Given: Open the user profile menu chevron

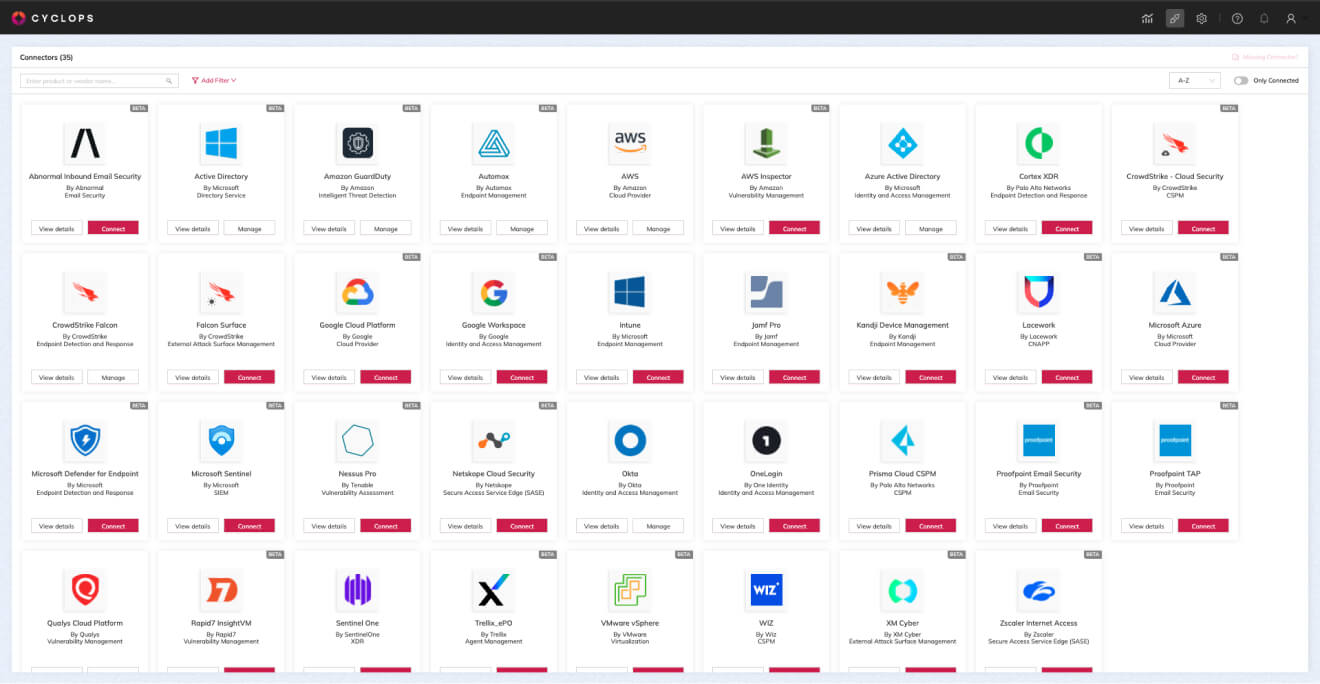Looking at the screenshot, I should (x=1305, y=18).
